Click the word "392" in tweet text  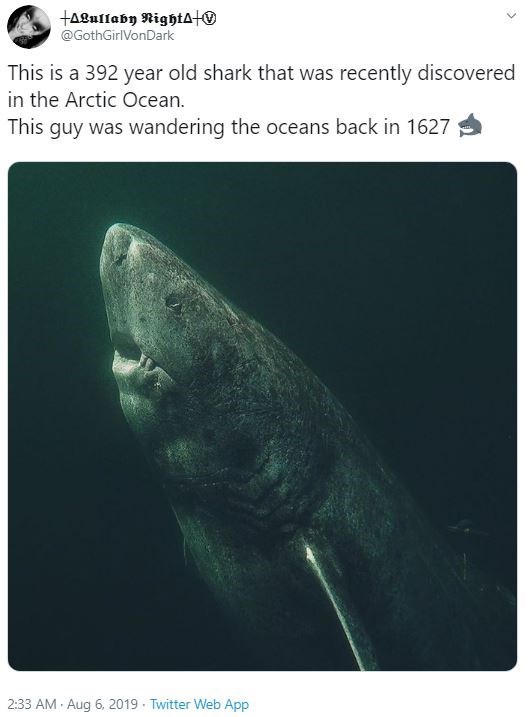102,73
